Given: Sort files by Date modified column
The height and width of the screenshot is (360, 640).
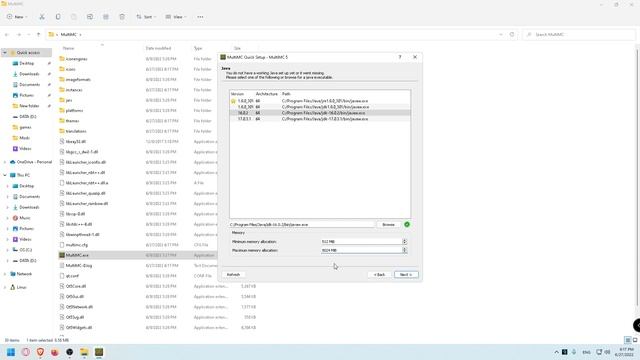Looking at the screenshot, I should 158,48.
